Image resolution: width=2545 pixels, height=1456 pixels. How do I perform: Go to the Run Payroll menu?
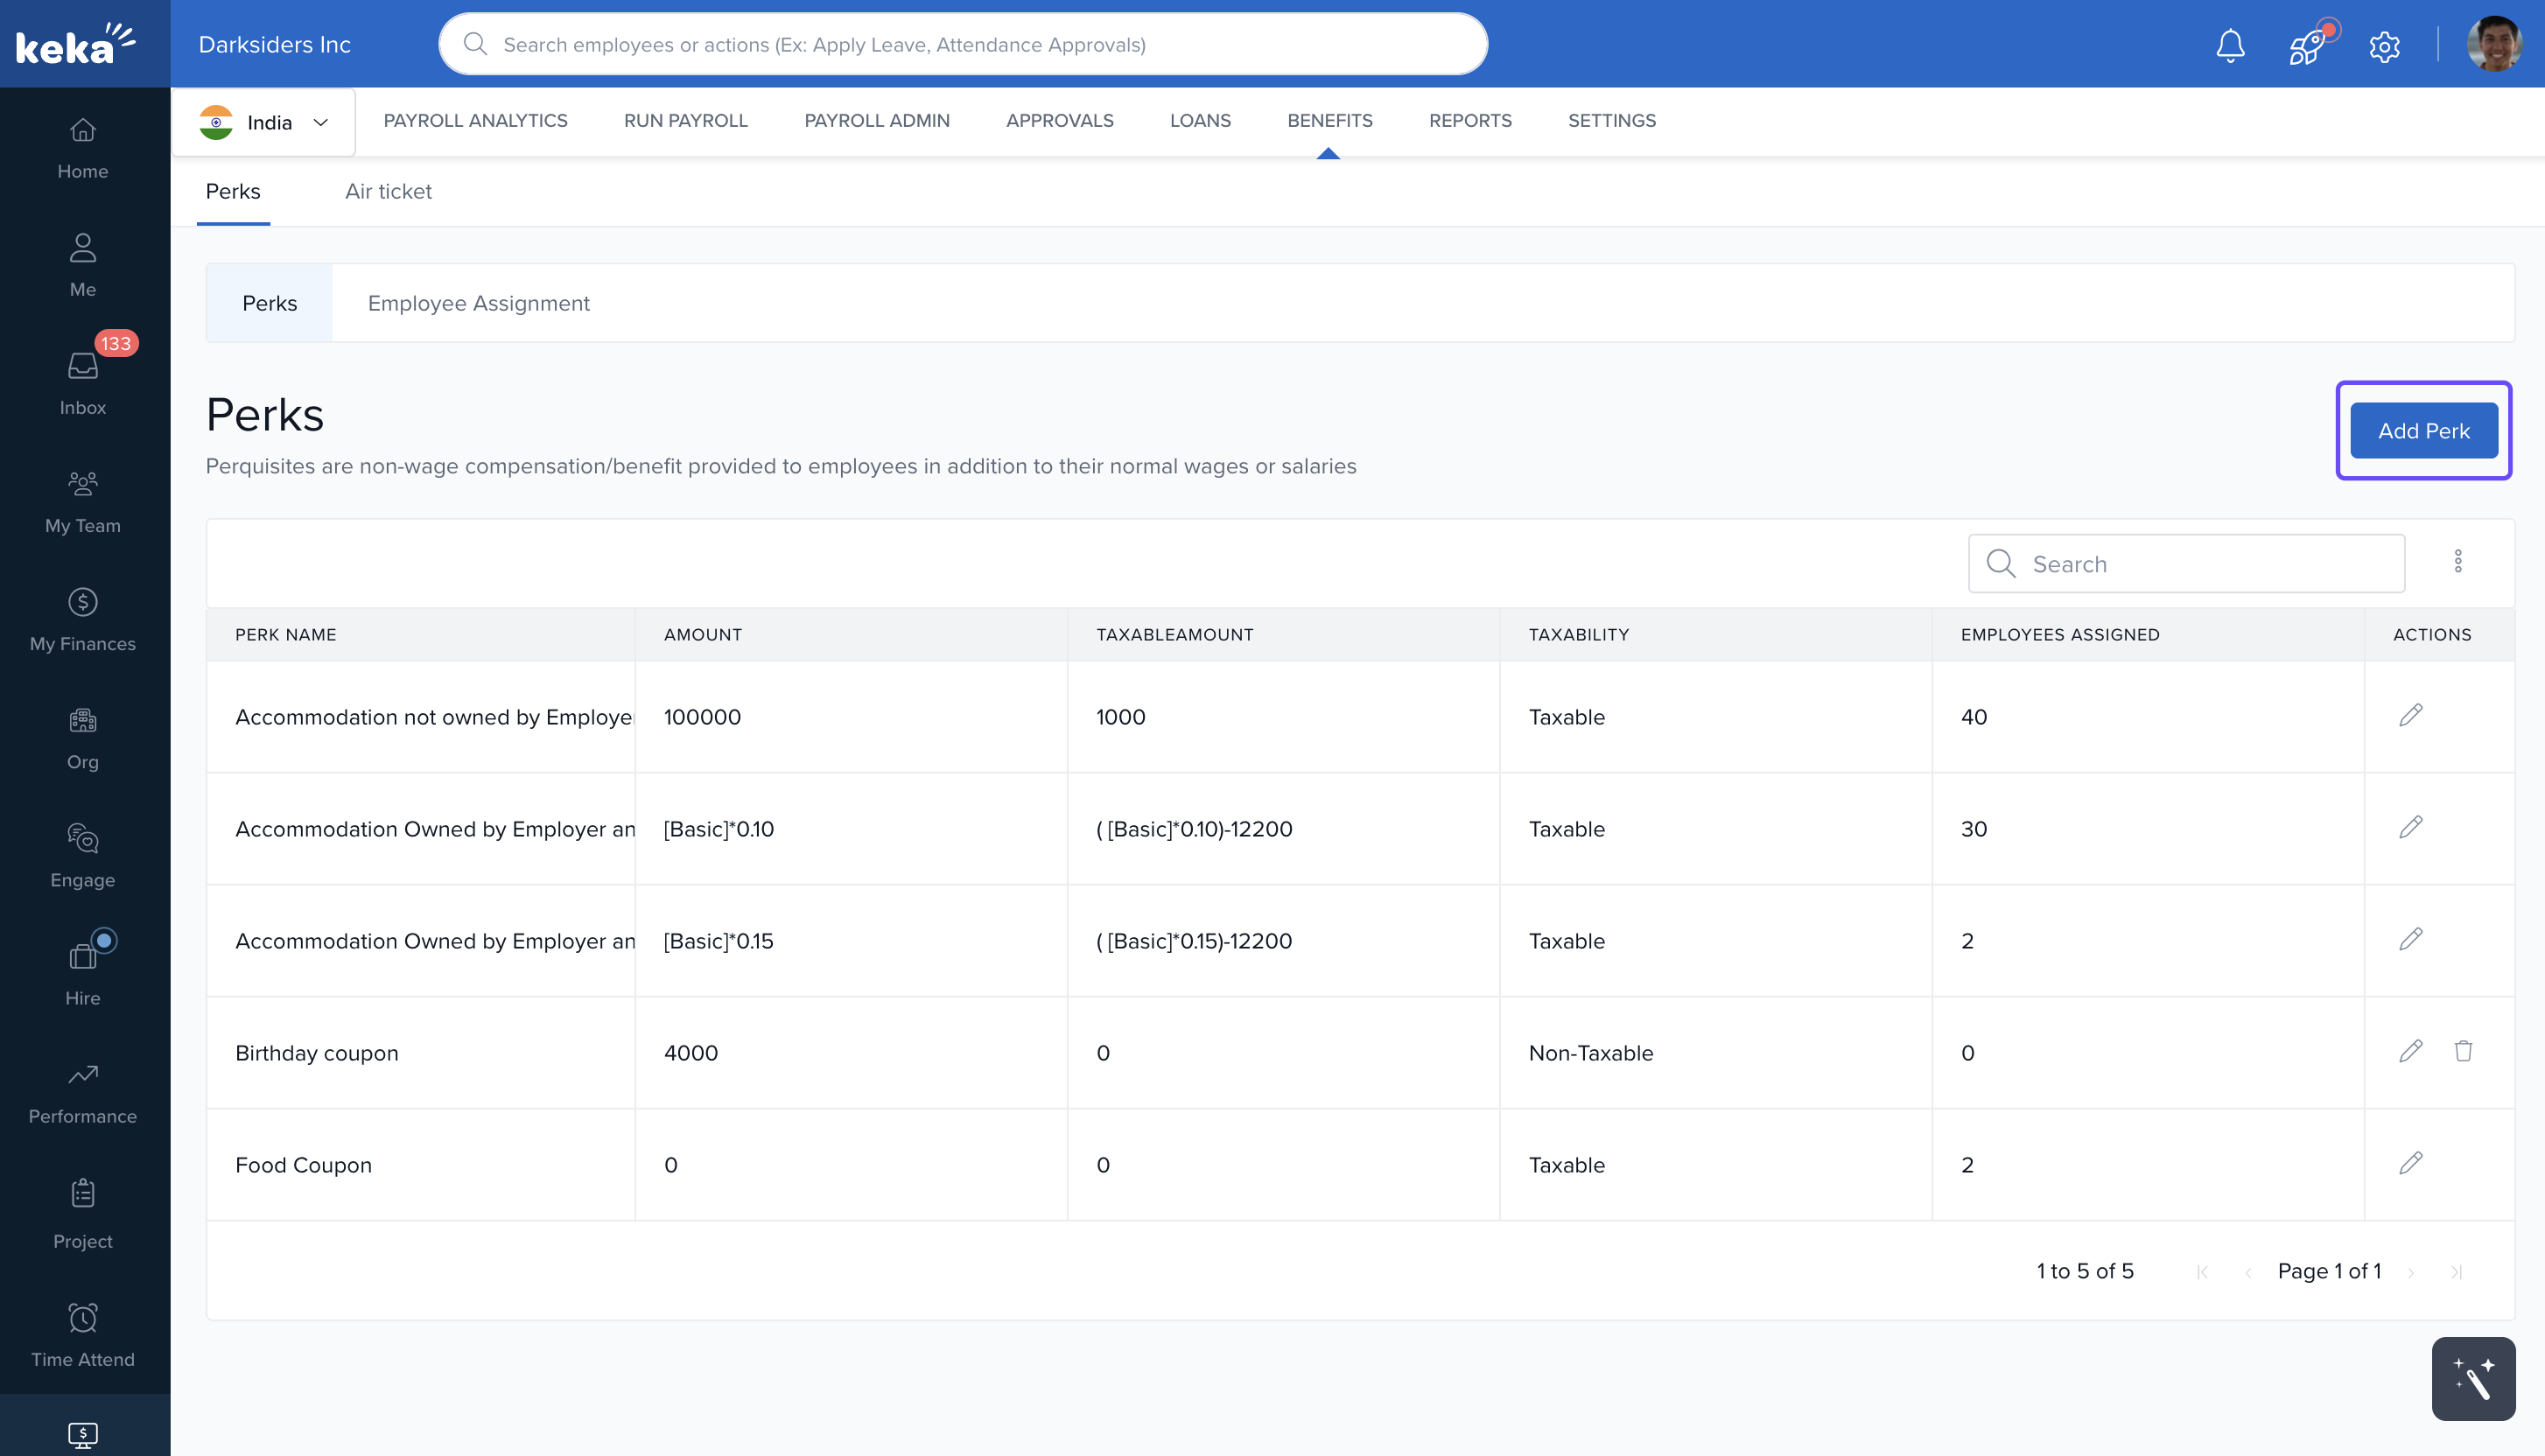click(686, 120)
